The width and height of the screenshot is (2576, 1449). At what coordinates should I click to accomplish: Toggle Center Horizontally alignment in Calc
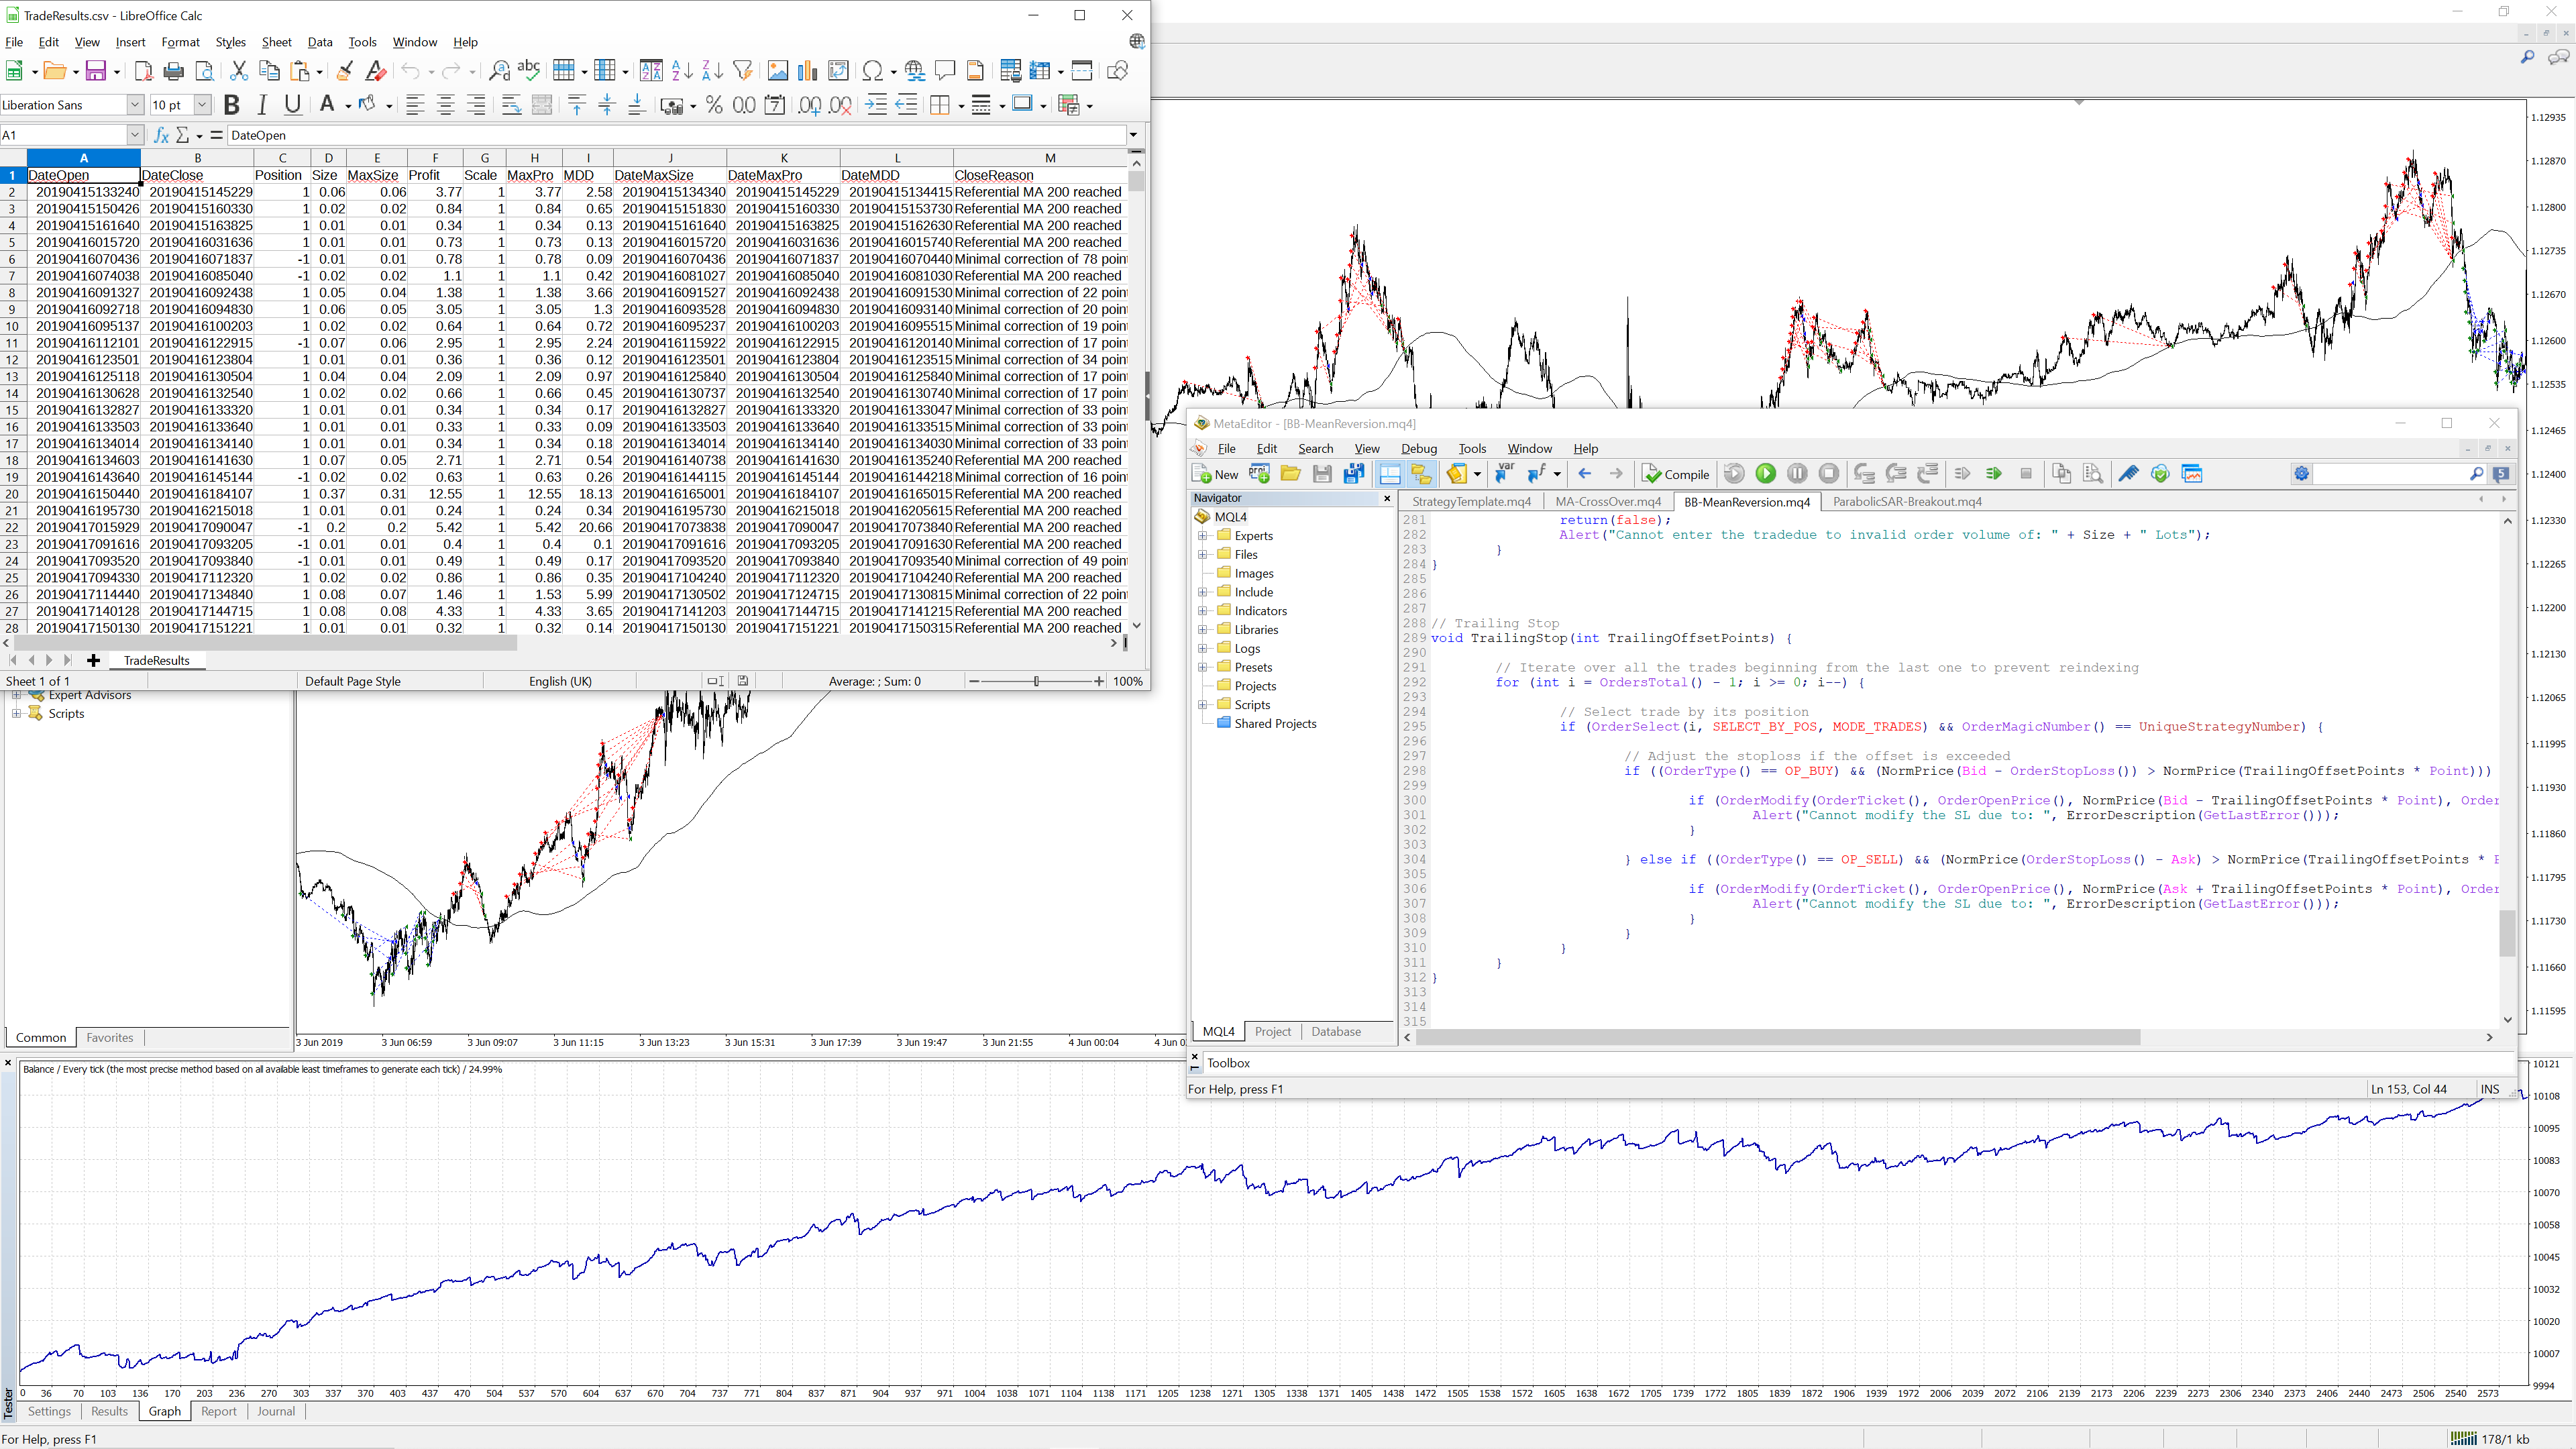tap(446, 105)
